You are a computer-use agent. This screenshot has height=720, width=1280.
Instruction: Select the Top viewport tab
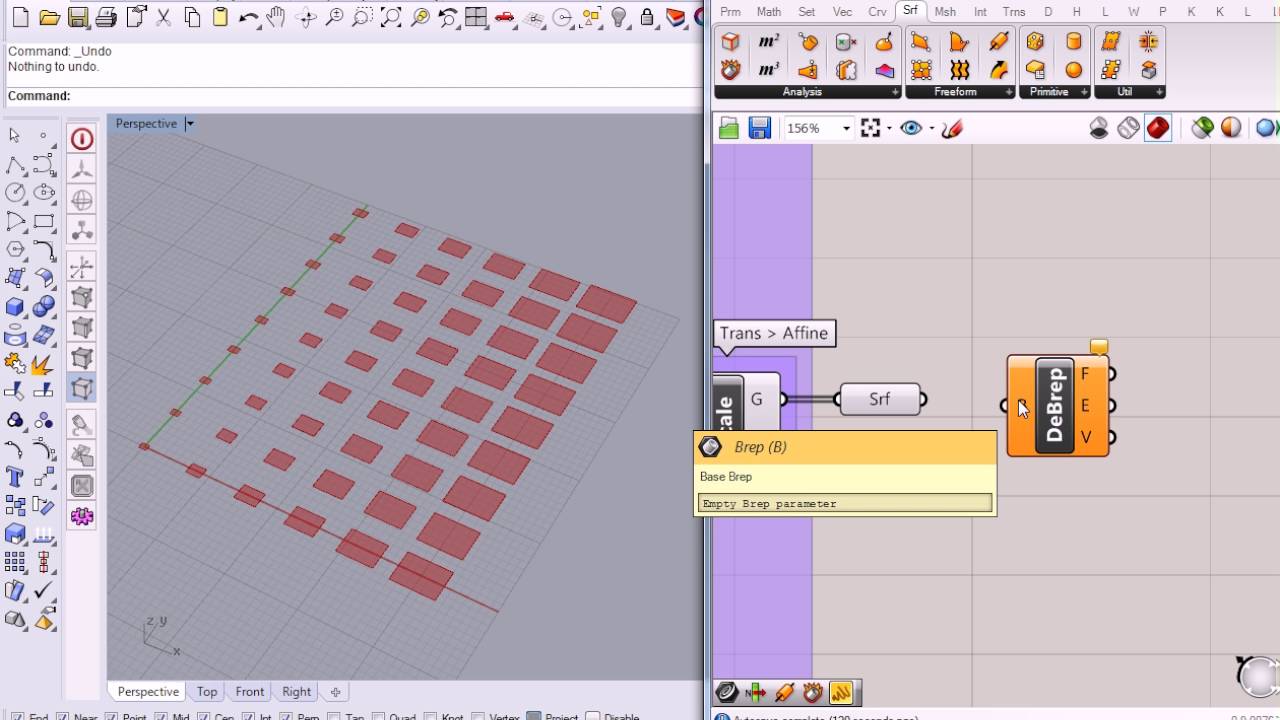pos(207,691)
